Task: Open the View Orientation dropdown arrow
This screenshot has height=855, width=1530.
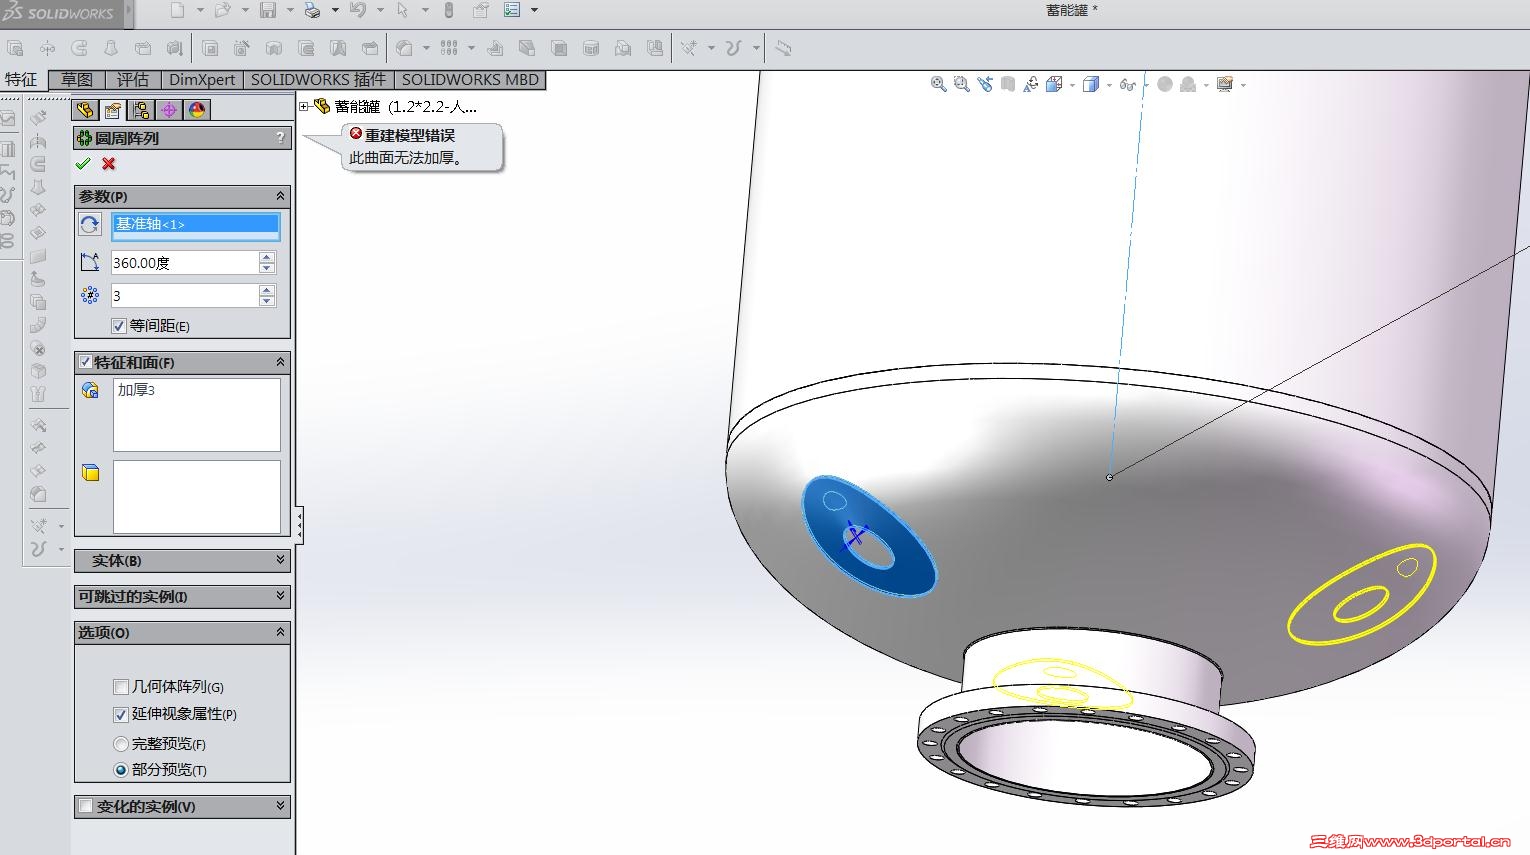Action: point(1071,85)
